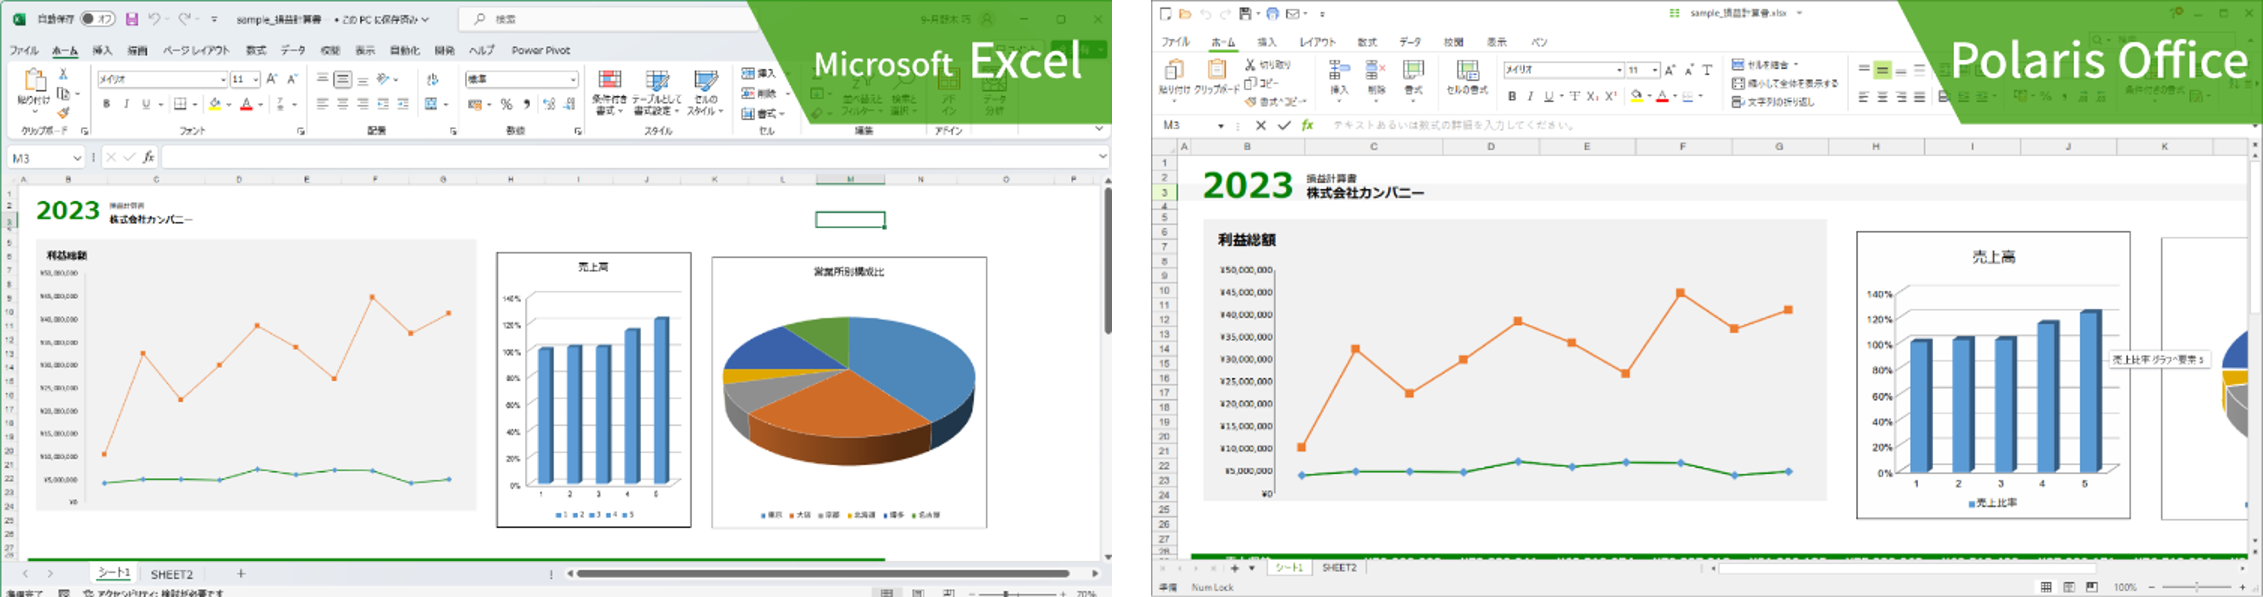Open the ヘルプ tab in Excel
This screenshot has width=2263, height=597.
pos(482,50)
